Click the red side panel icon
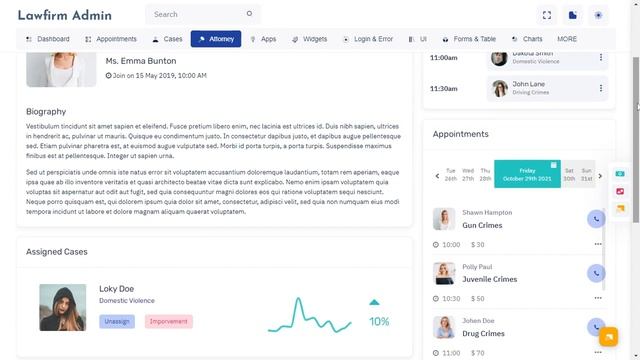Screen dimensions: 640x360 pyautogui.click(x=620, y=191)
